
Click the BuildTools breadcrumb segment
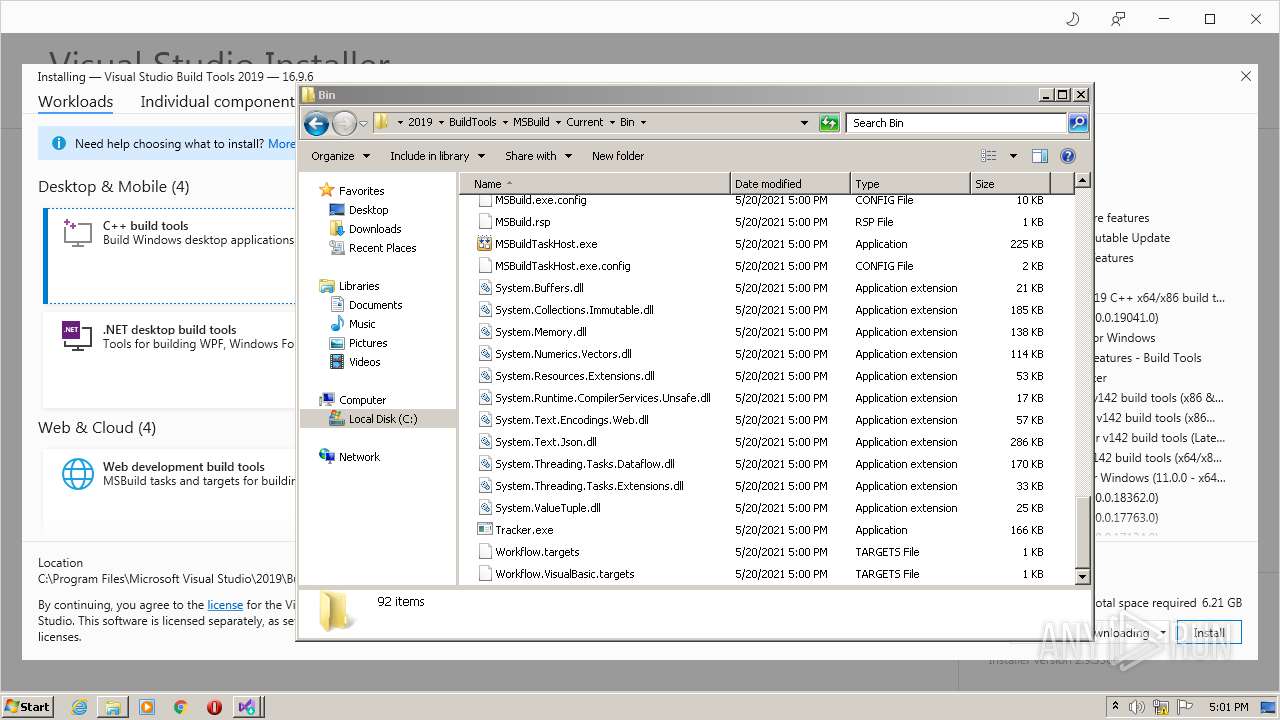point(472,122)
